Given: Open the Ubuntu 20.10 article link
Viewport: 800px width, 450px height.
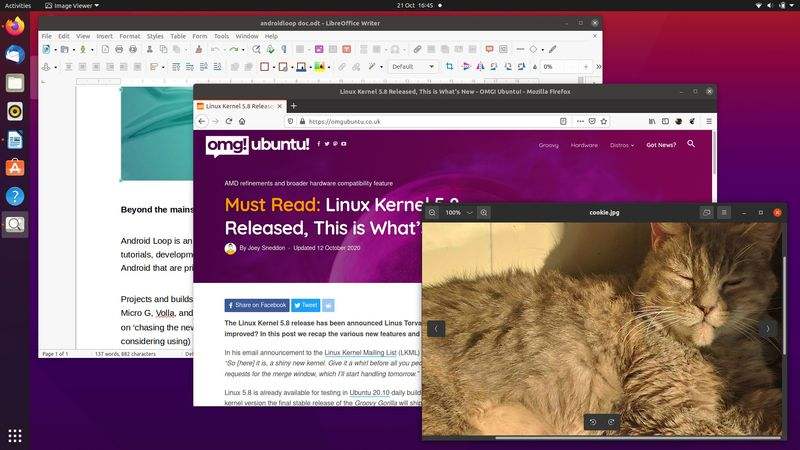Looking at the screenshot, I should click(x=369, y=393).
